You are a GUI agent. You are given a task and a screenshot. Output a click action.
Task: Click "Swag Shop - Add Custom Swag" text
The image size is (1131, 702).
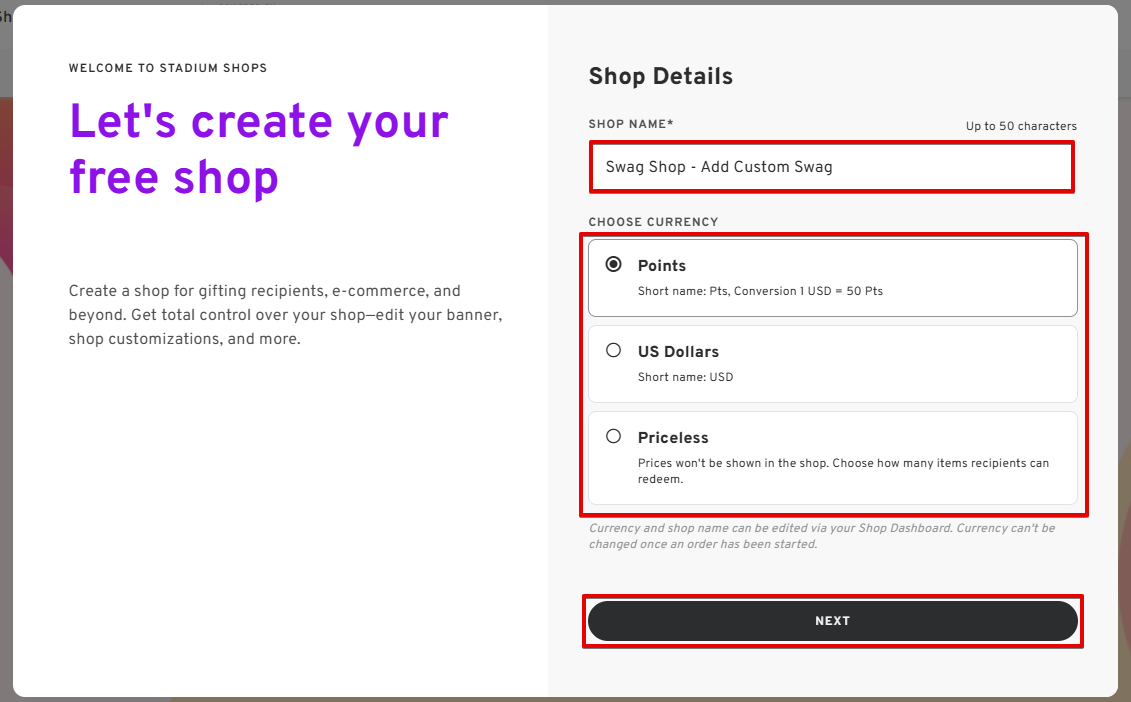[x=719, y=167]
